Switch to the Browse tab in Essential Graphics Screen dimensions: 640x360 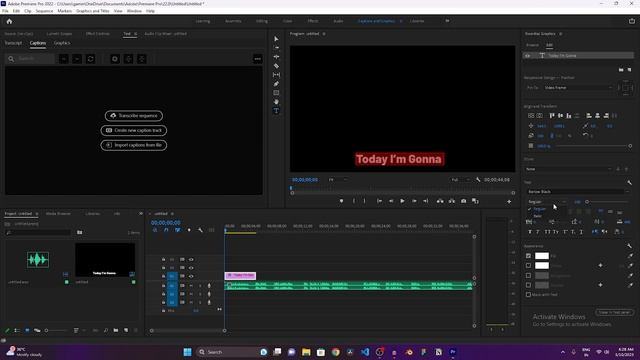point(532,45)
